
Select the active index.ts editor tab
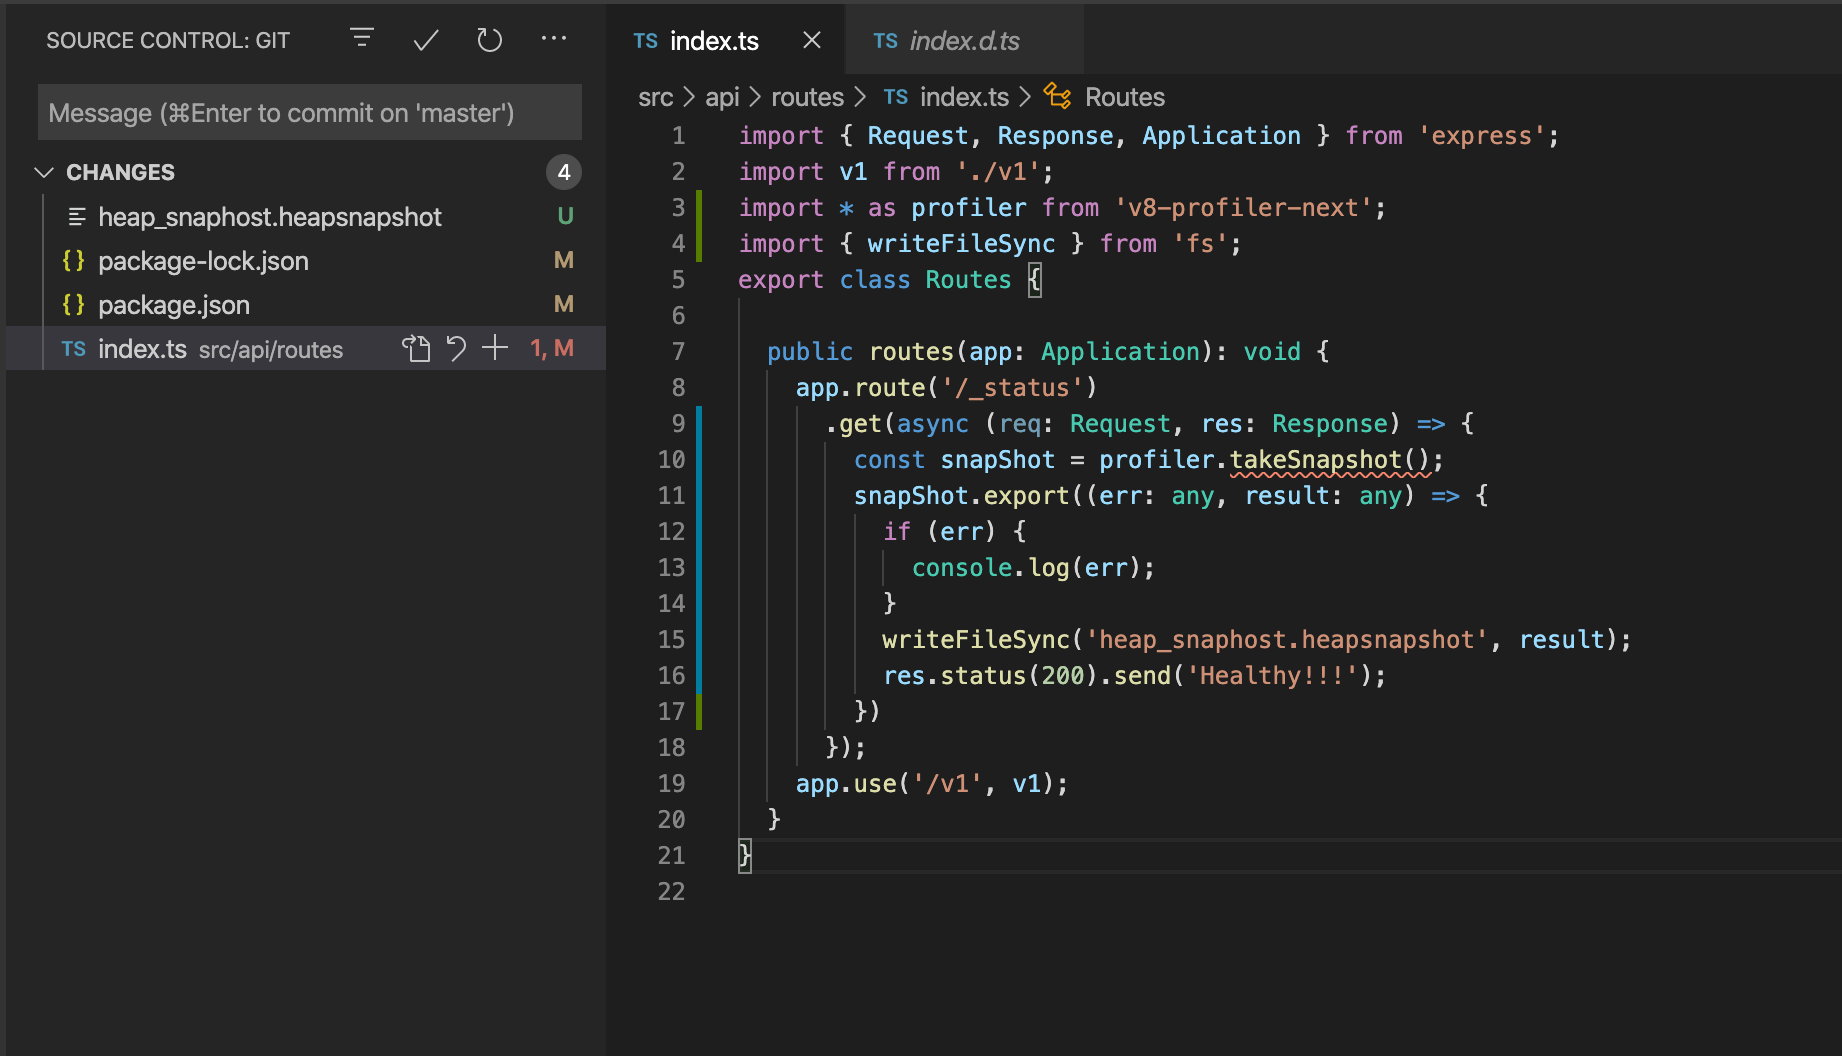[714, 41]
